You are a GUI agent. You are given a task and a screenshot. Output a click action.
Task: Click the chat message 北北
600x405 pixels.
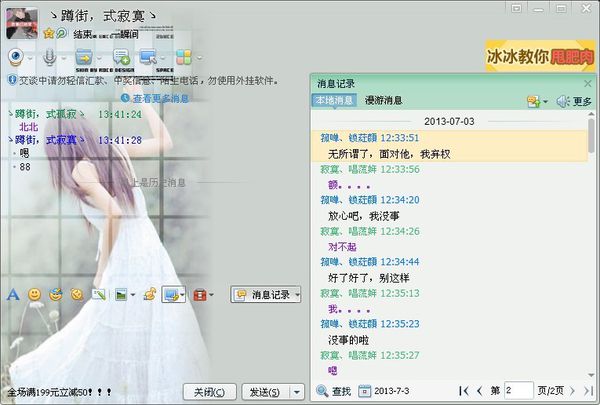pyautogui.click(x=29, y=127)
